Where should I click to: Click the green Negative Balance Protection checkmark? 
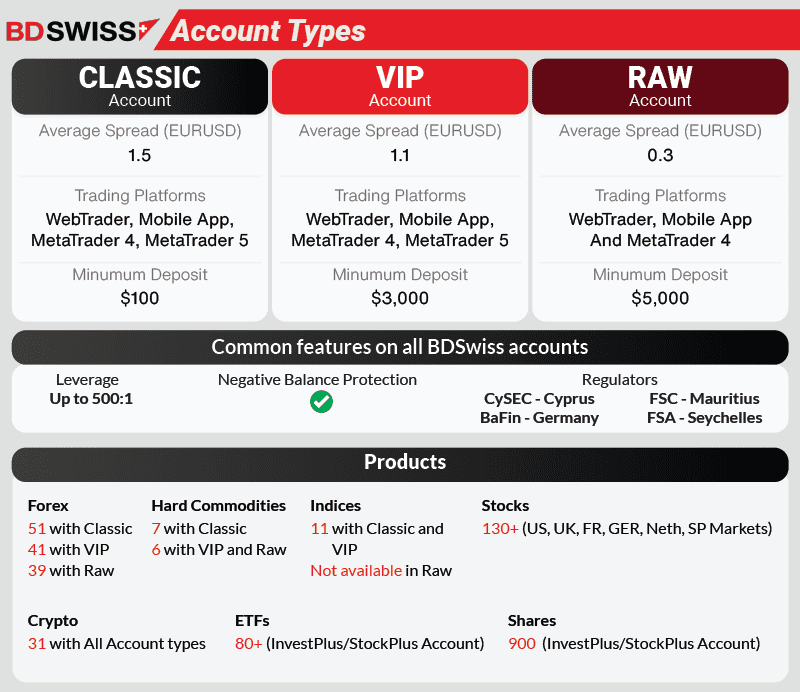click(x=321, y=402)
